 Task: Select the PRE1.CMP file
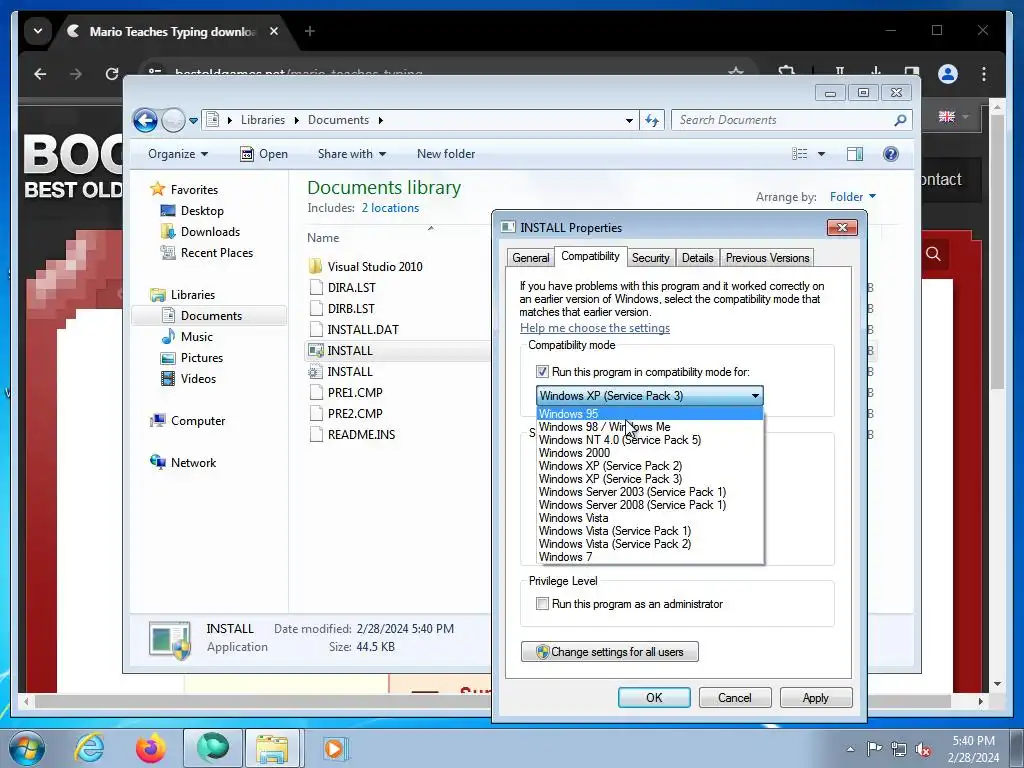pos(355,392)
